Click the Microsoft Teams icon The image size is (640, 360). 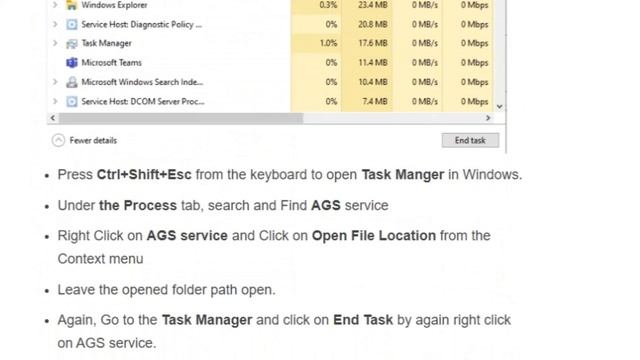pyautogui.click(x=72, y=62)
